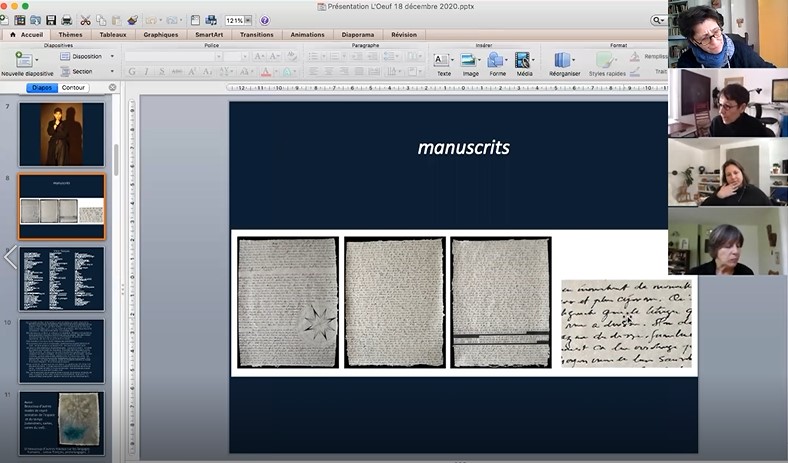
Task: Click the Cut scissors icon
Action: point(85,20)
